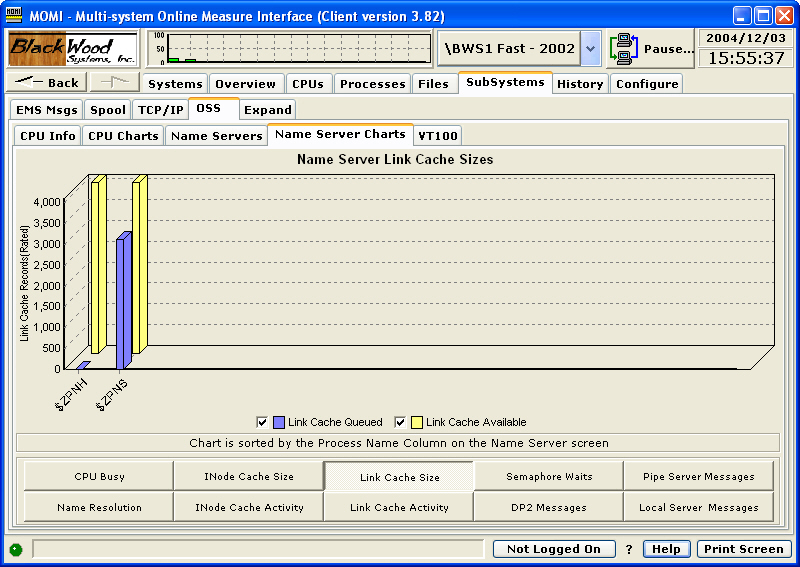Uncheck the Link Cache Available checkbox
The height and width of the screenshot is (567, 800).
point(400,422)
